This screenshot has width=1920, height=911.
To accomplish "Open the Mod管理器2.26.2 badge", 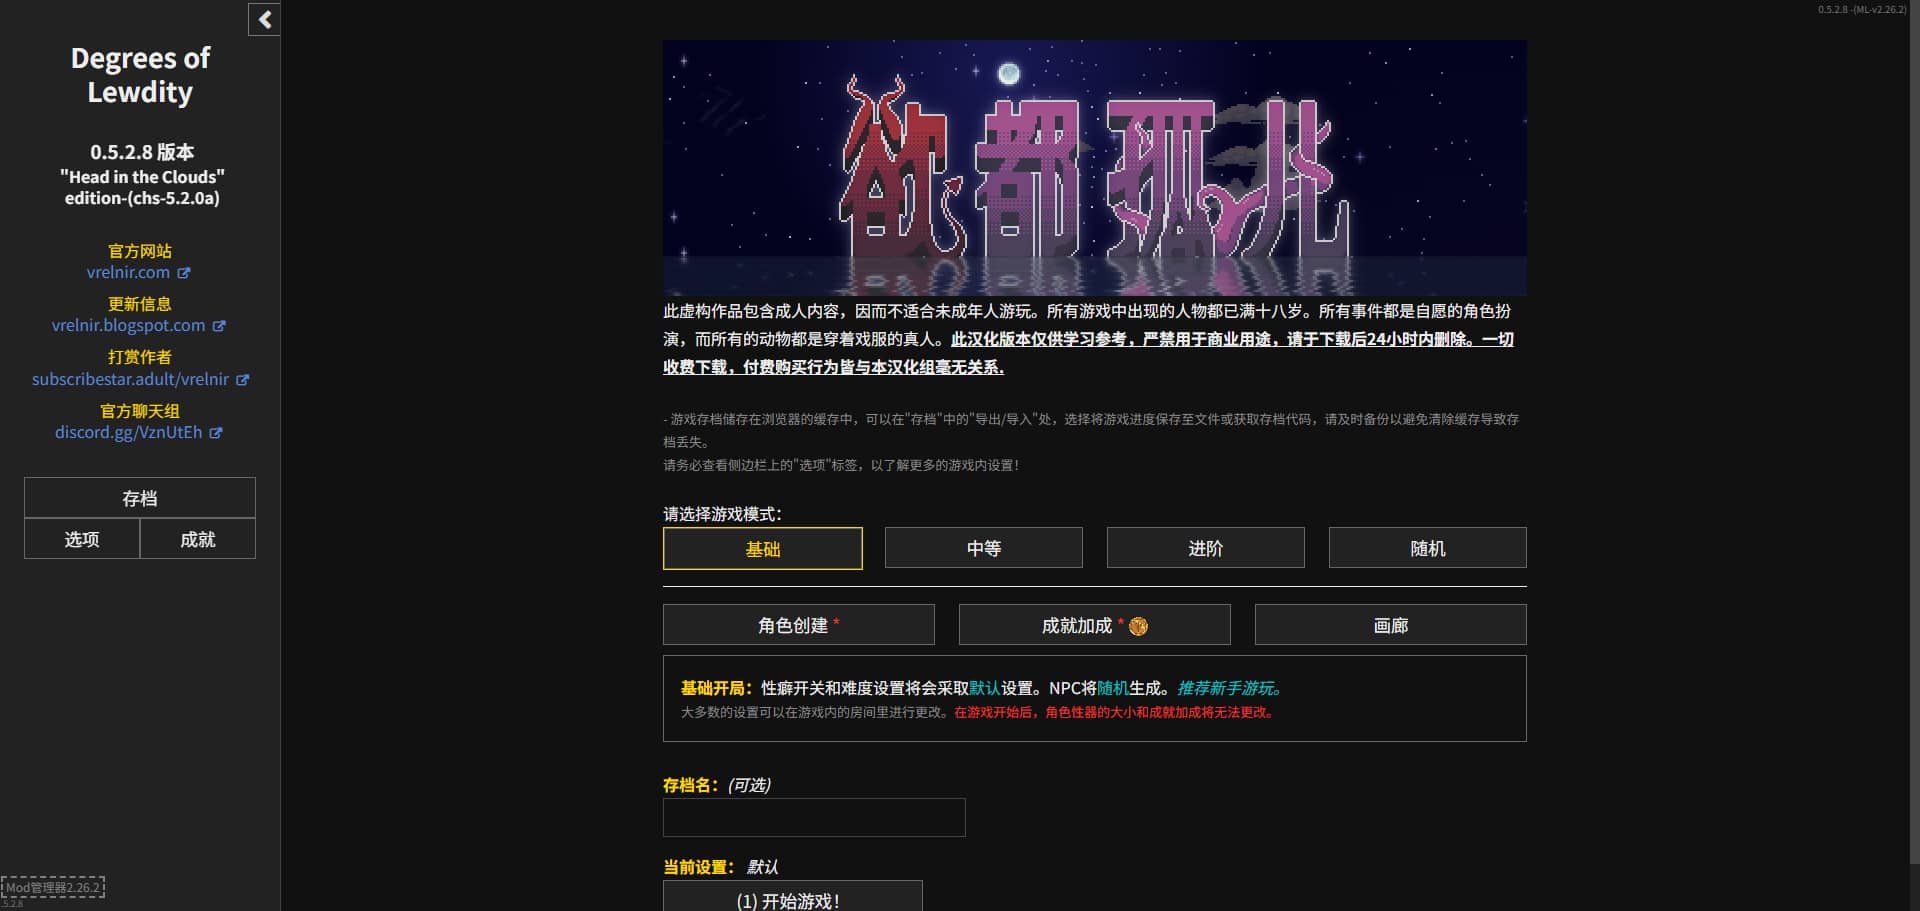I will coord(53,887).
